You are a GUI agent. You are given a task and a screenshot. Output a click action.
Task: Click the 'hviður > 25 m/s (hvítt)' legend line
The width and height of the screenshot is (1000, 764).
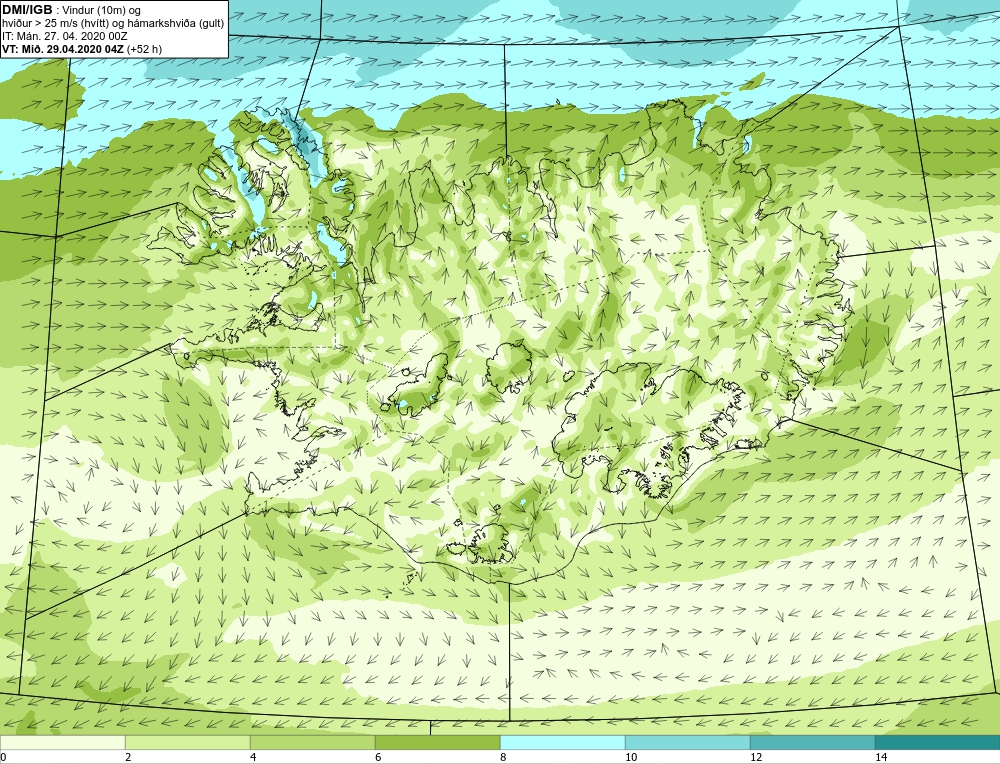[x=113, y=24]
